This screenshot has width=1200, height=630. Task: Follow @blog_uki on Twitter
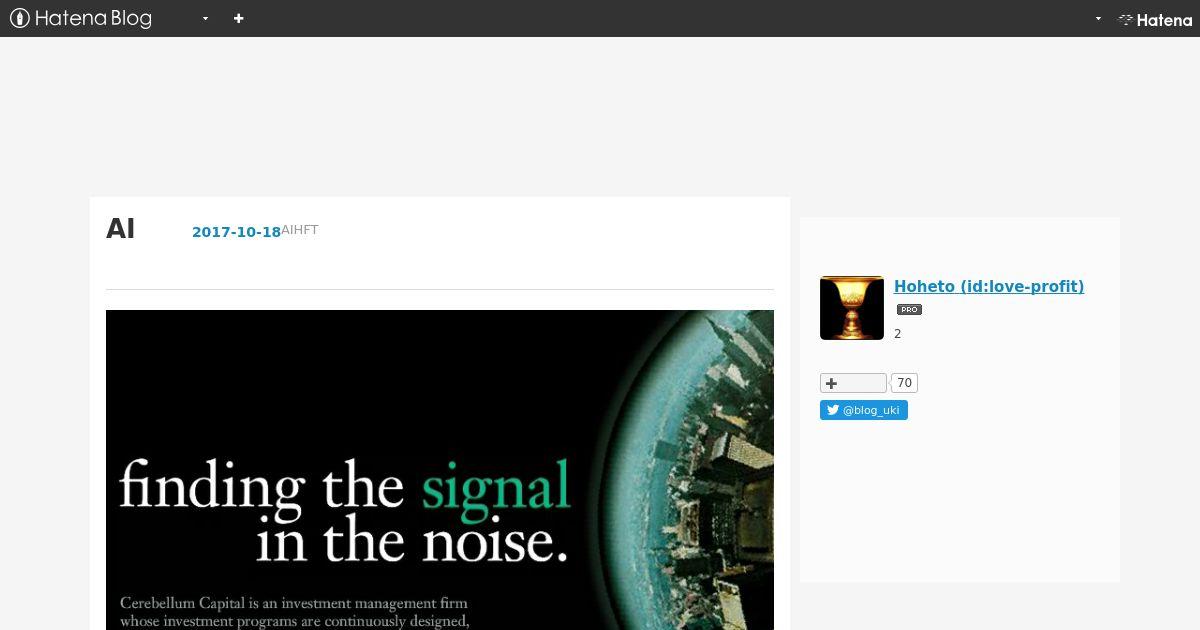(x=864, y=410)
